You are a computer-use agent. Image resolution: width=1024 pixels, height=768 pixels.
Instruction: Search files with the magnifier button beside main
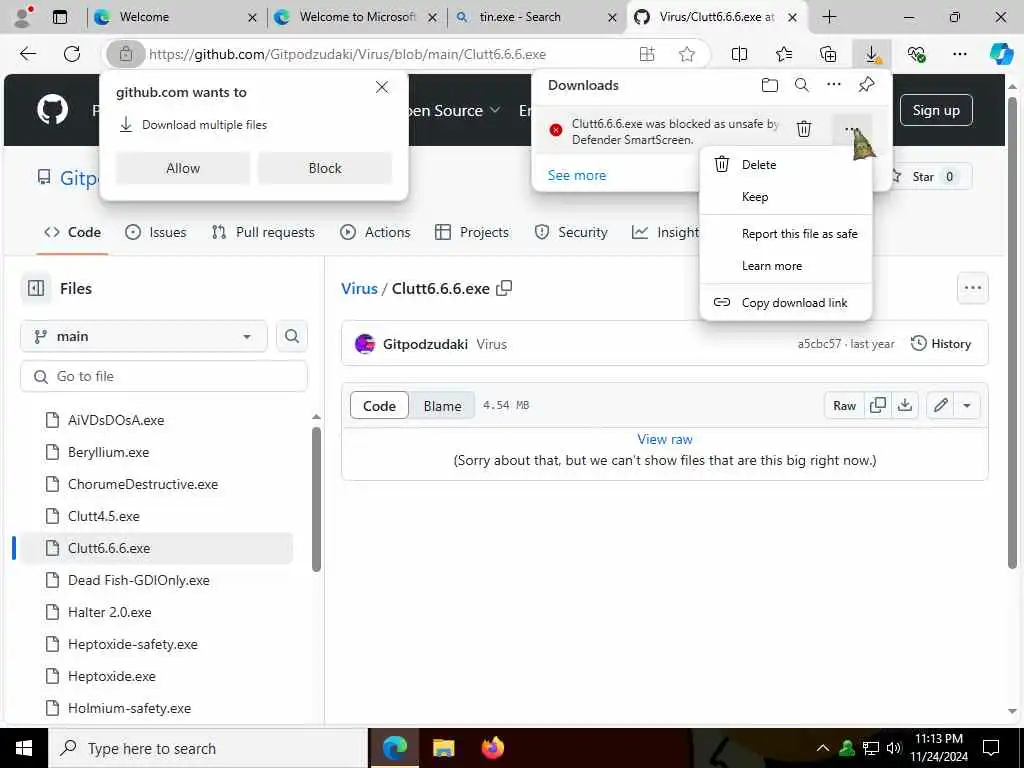pyautogui.click(x=291, y=336)
